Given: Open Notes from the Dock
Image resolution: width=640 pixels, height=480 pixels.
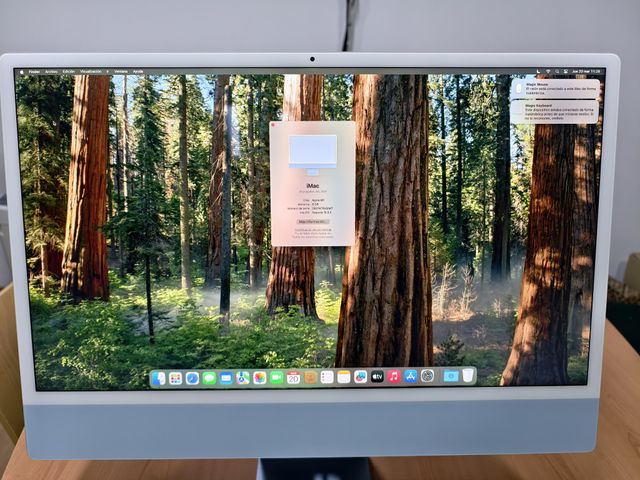Looking at the screenshot, I should click(x=344, y=377).
